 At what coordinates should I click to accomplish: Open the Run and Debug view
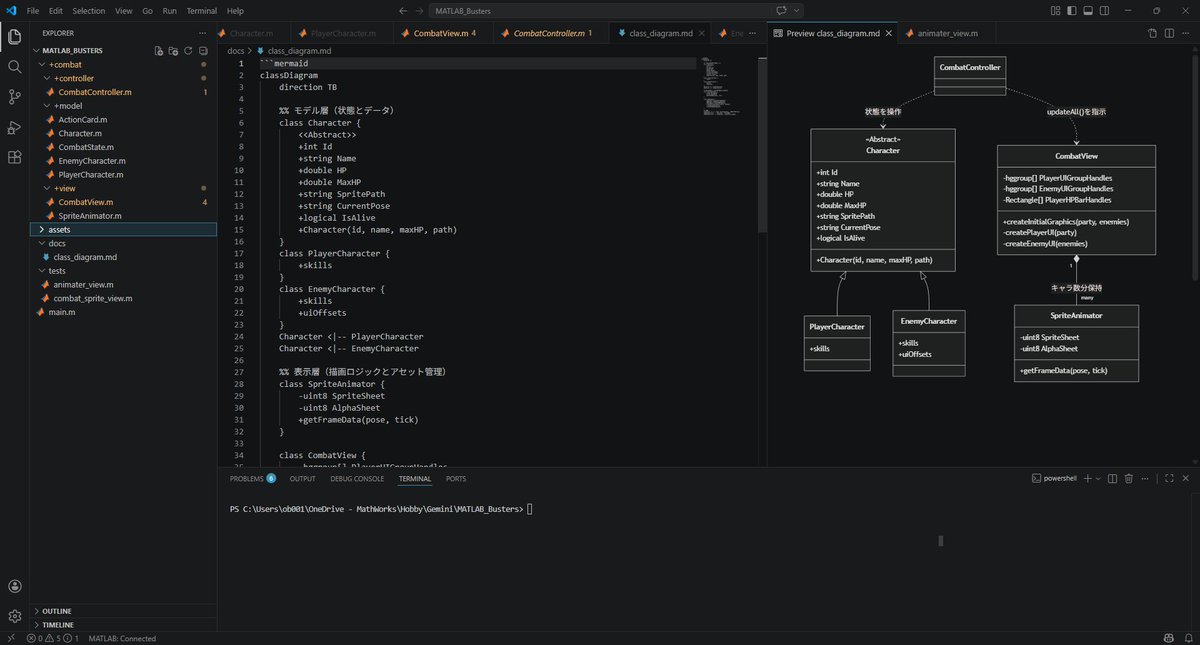(x=14, y=127)
